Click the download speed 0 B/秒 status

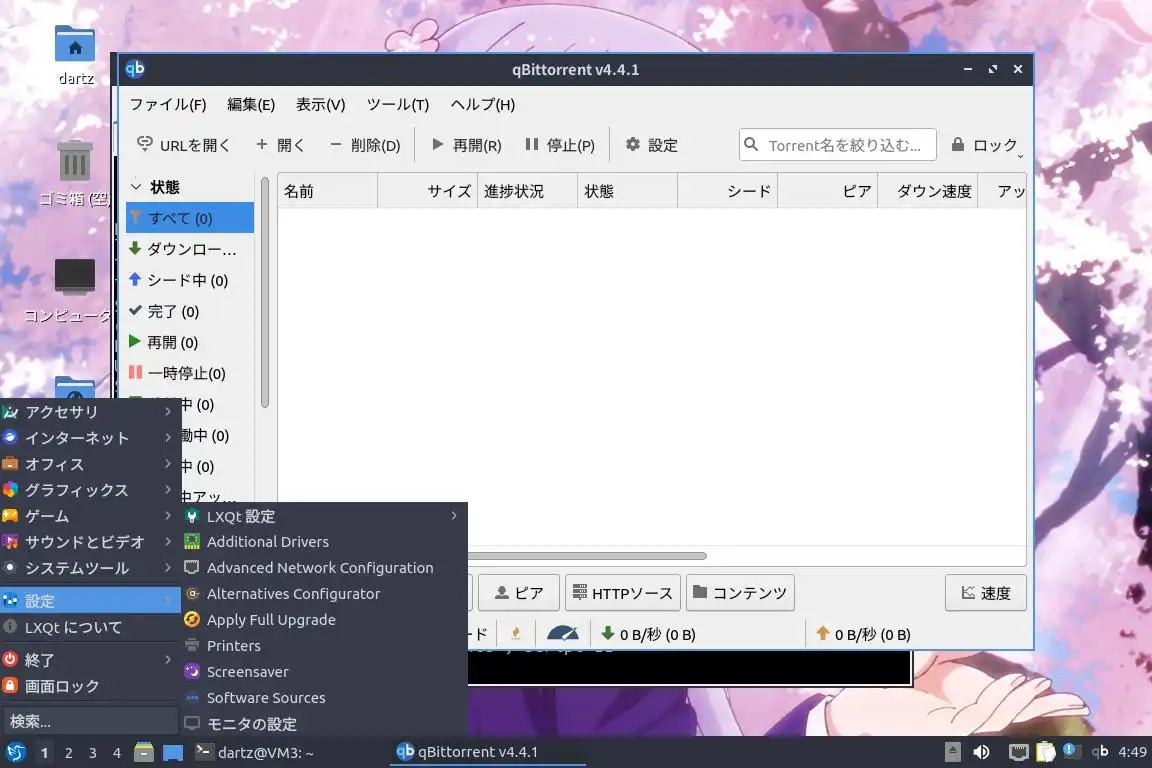pyautogui.click(x=648, y=634)
